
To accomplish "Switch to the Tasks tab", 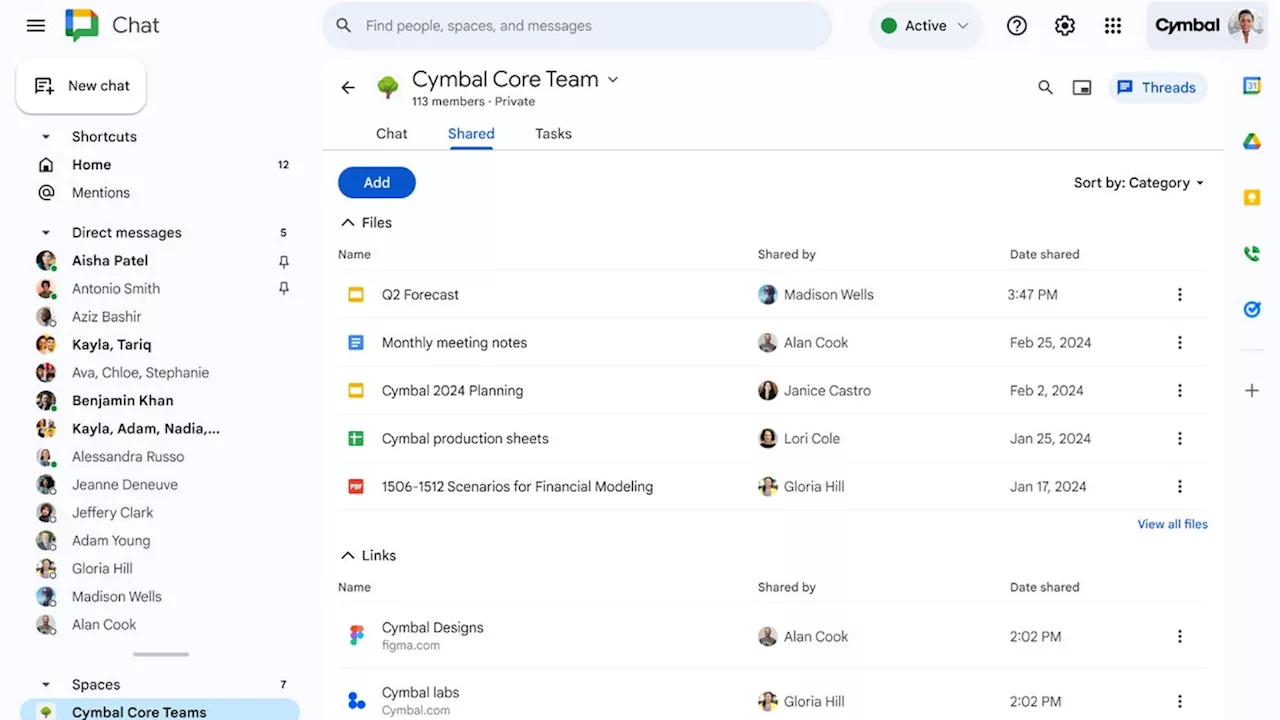I will point(553,134).
